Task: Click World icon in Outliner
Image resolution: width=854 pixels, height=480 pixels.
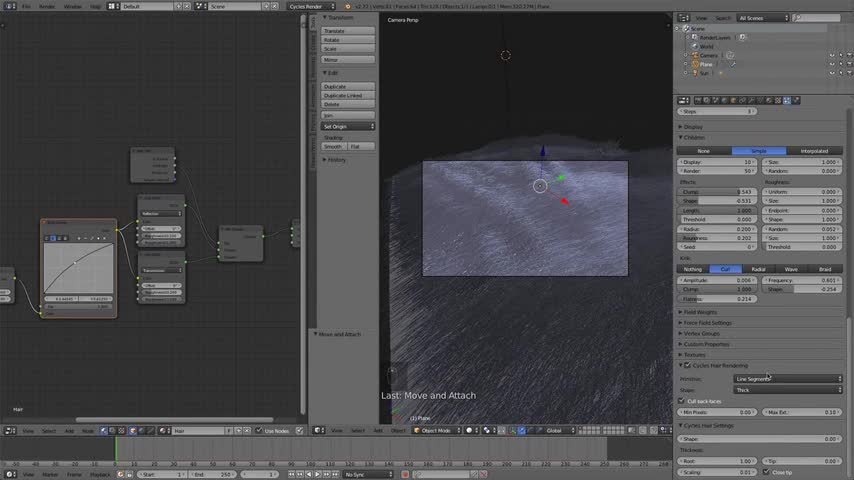Action: tap(695, 46)
